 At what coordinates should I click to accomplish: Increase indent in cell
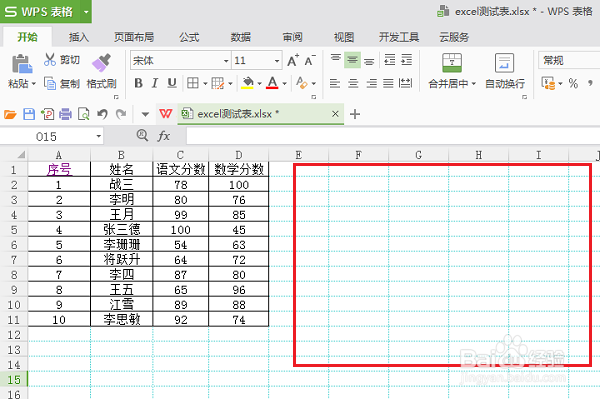coord(406,60)
